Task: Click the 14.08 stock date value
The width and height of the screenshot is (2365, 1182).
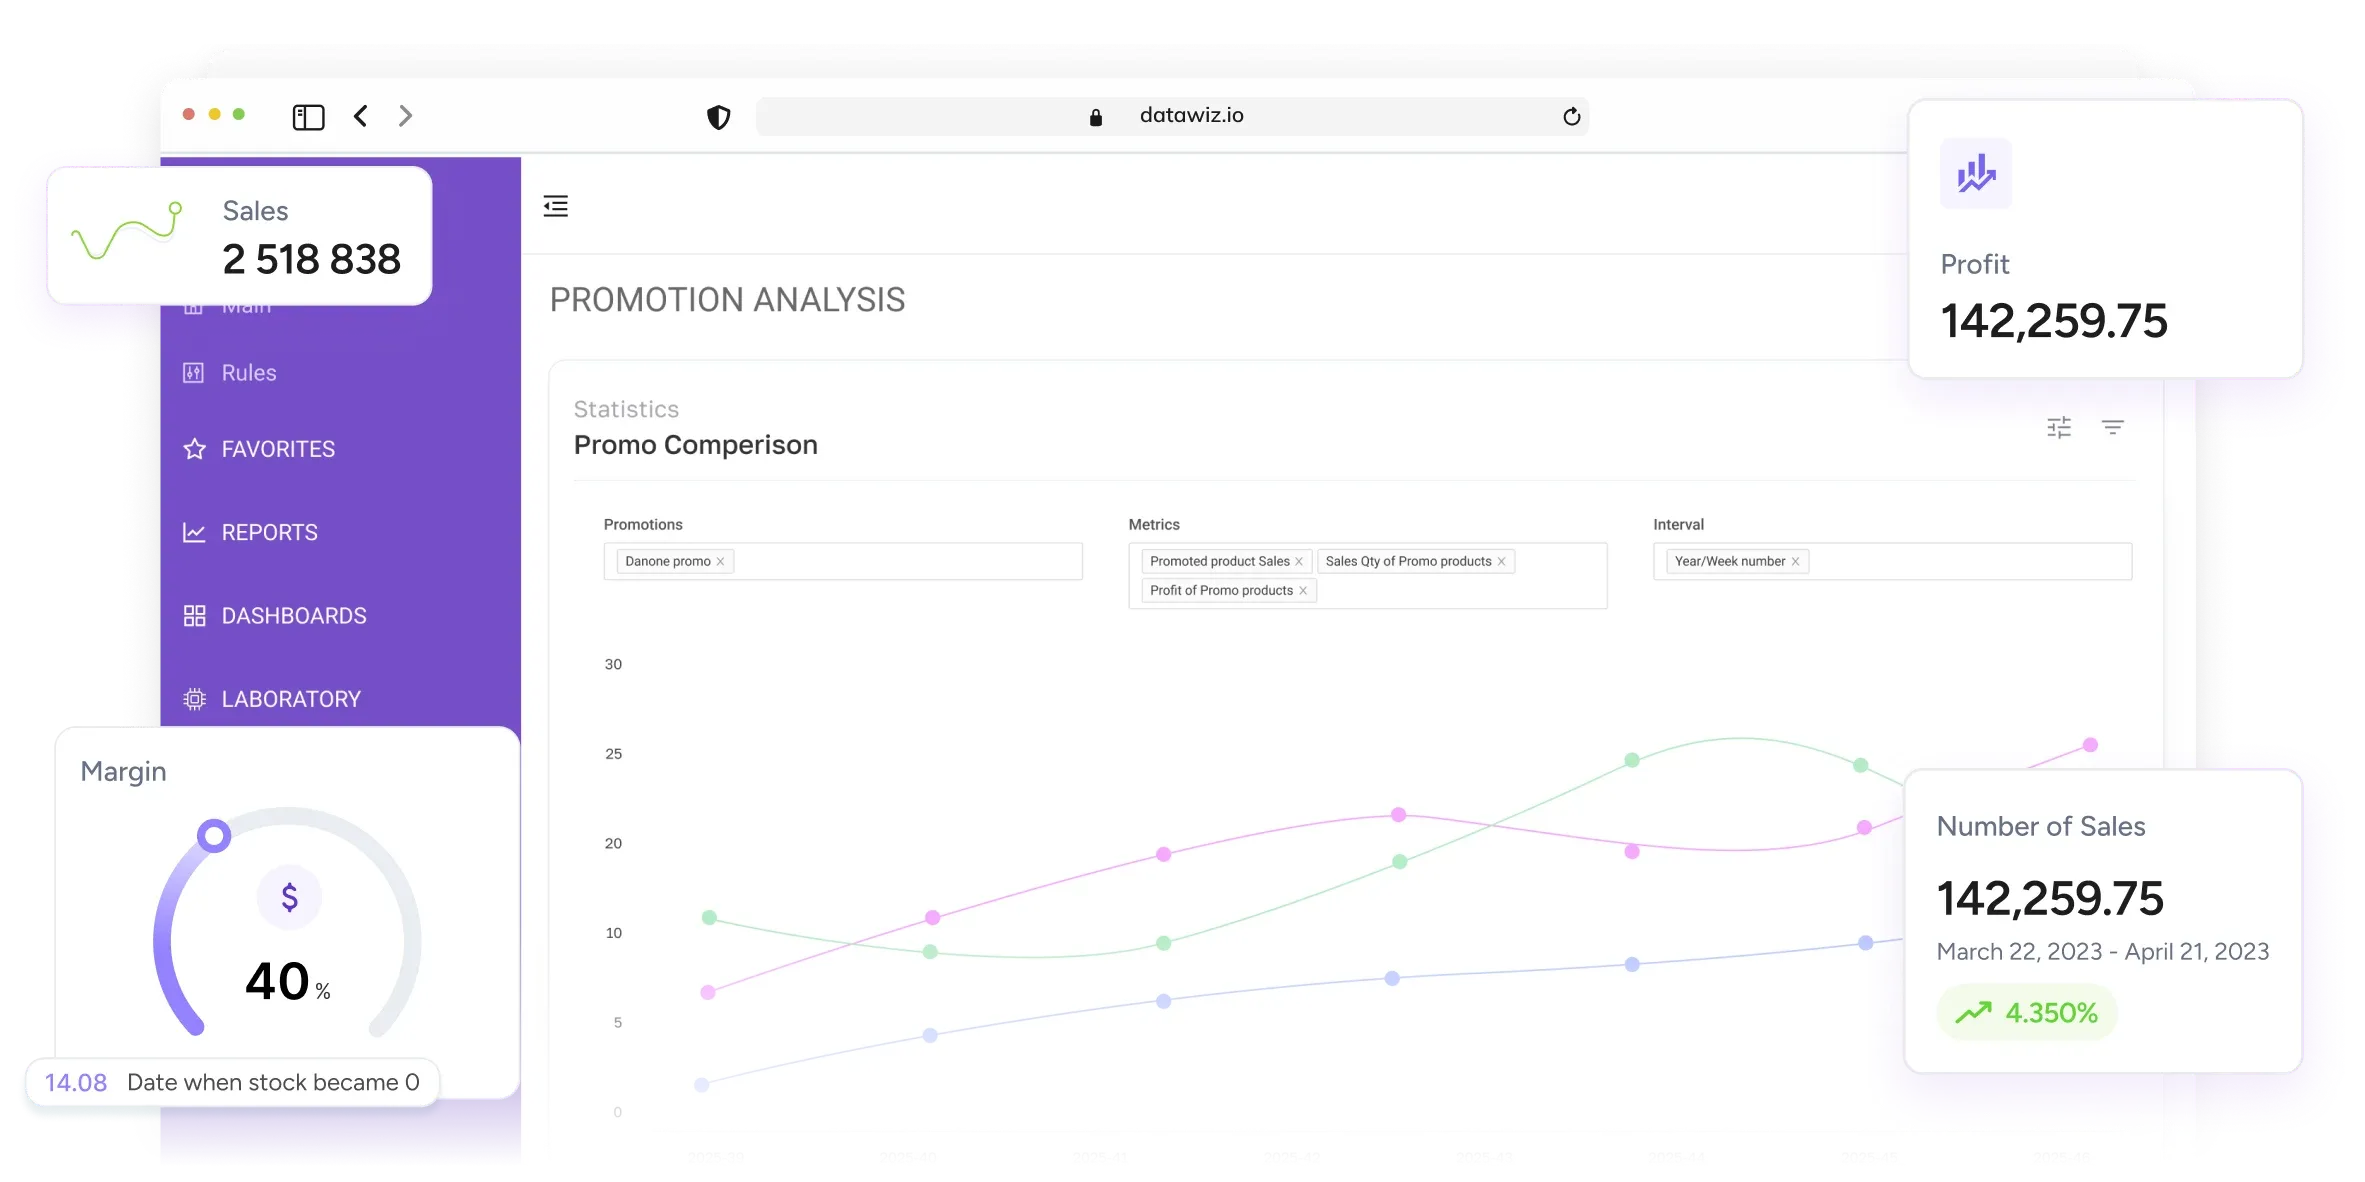Action: [x=76, y=1083]
